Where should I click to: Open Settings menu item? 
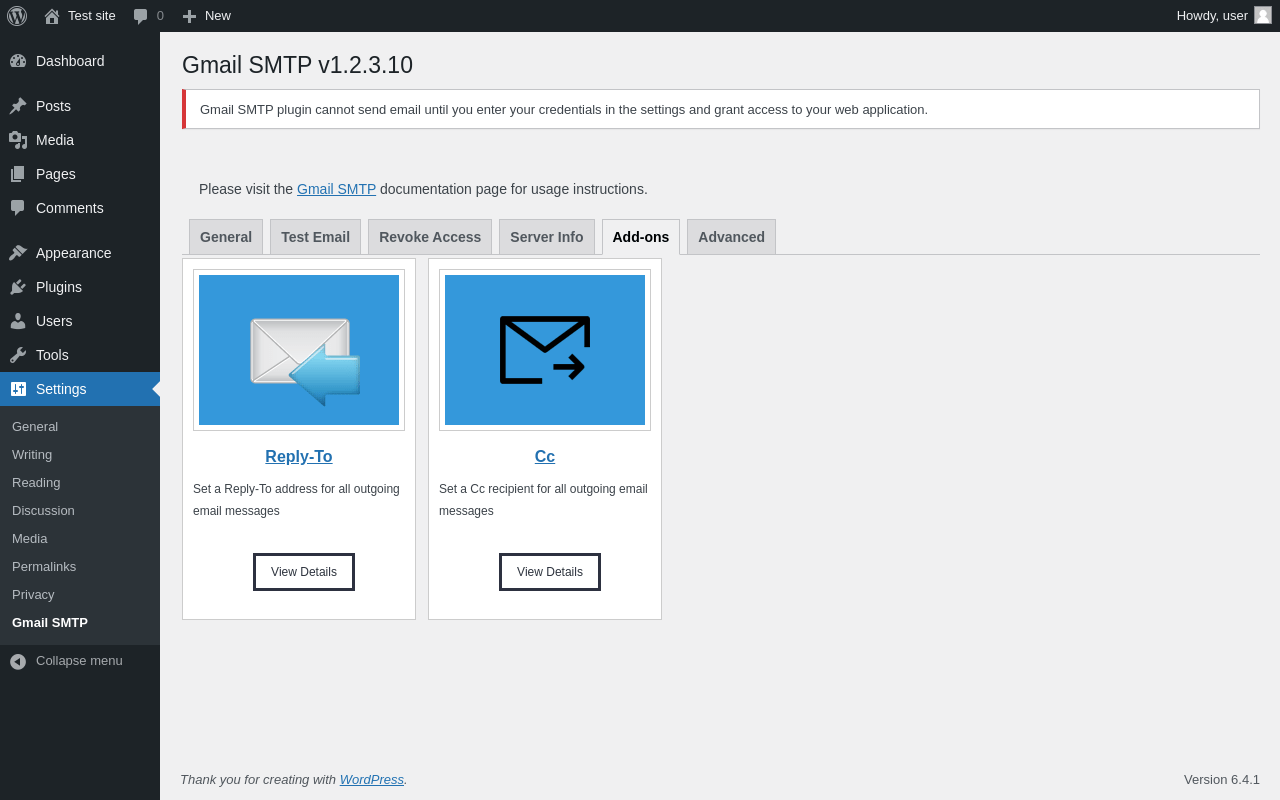click(80, 389)
